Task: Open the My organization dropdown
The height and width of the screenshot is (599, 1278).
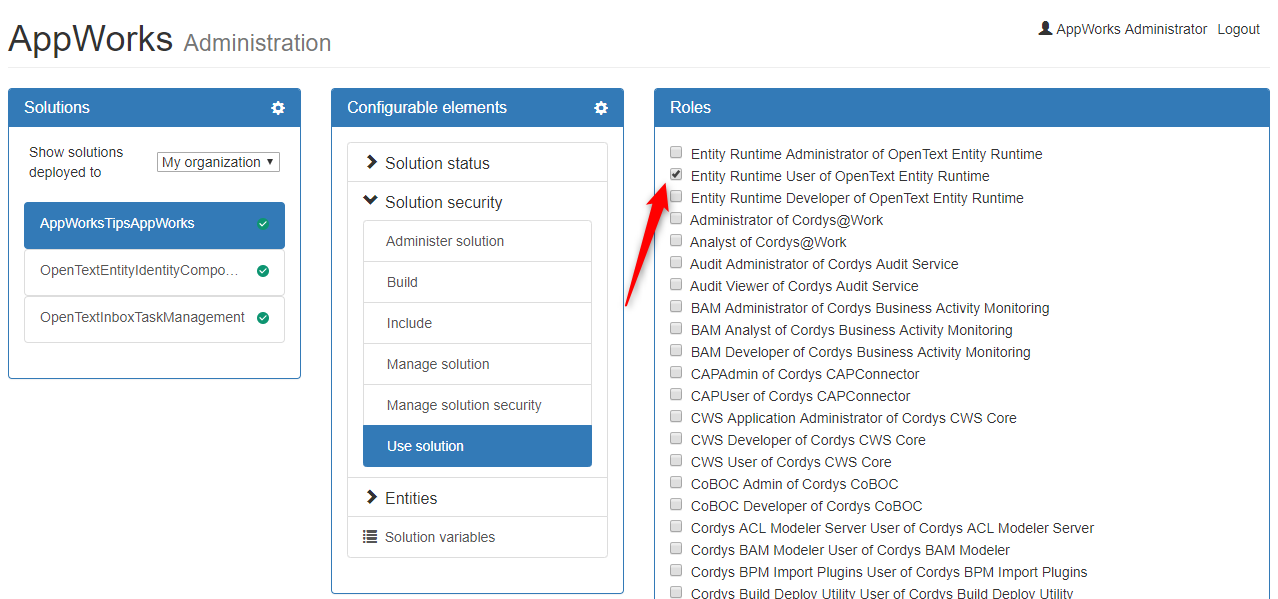Action: tap(218, 162)
